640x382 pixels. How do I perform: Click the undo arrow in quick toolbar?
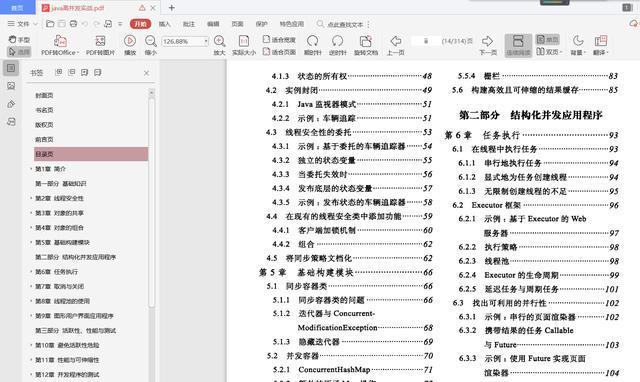click(85, 24)
